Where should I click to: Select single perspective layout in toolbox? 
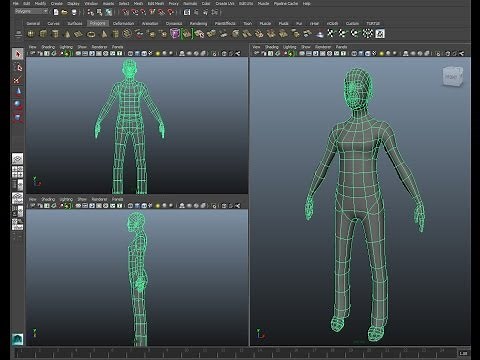point(18,158)
